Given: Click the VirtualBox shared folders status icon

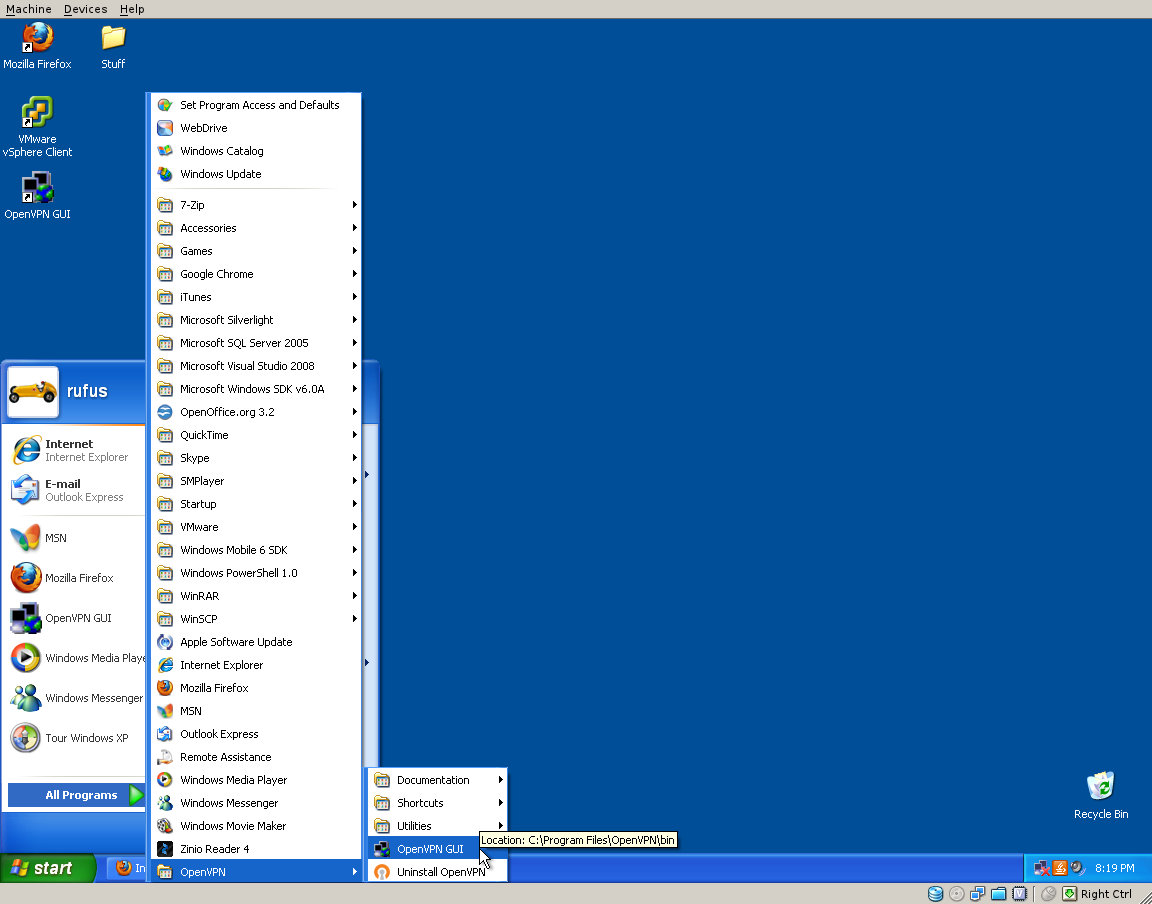Looking at the screenshot, I should coord(998,894).
